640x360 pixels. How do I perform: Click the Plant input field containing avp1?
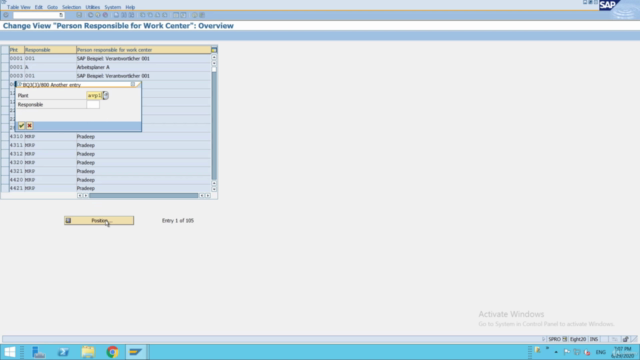[94, 96]
